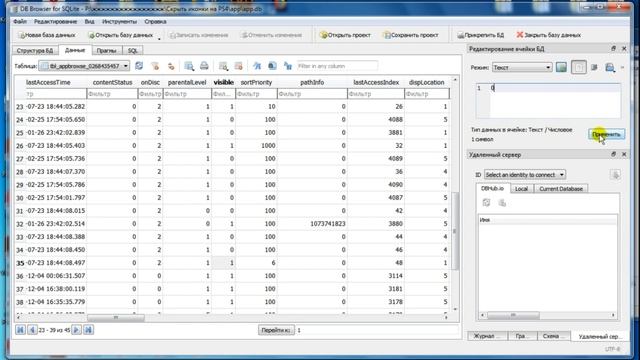Float the Edit Database Cell panel
Image resolution: width=640 pixels, height=360 pixels.
[x=613, y=48]
